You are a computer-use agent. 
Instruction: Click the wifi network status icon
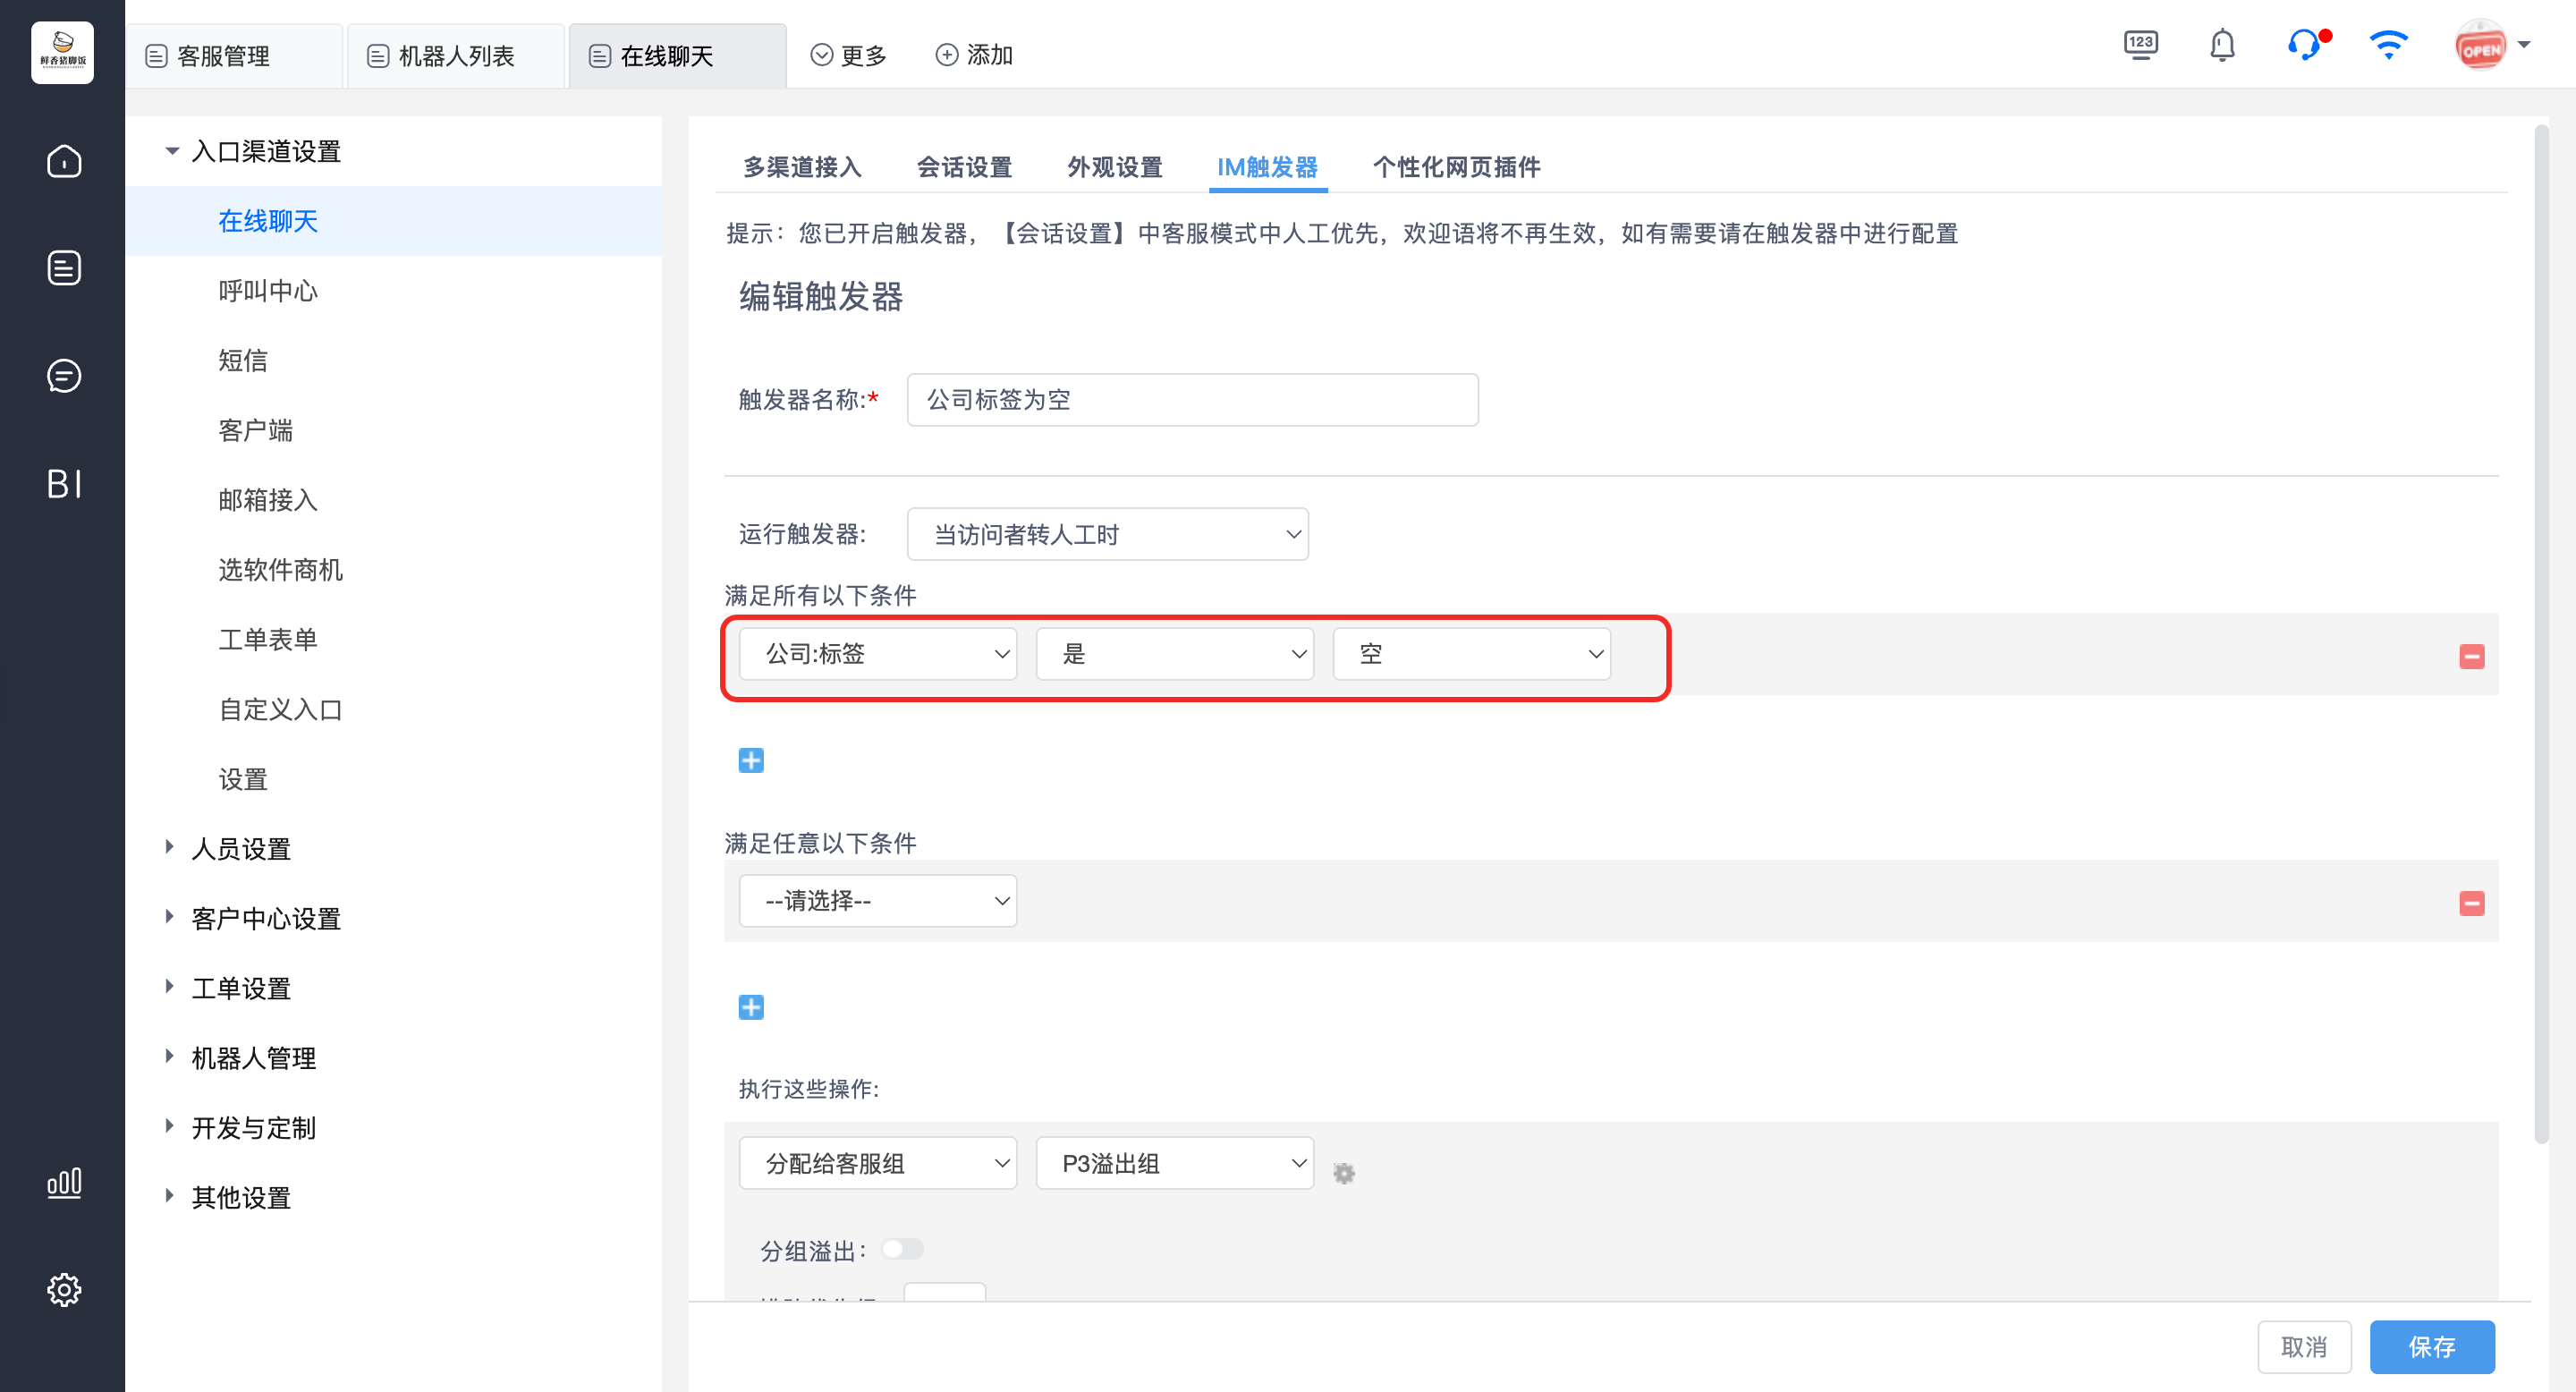[x=2388, y=45]
